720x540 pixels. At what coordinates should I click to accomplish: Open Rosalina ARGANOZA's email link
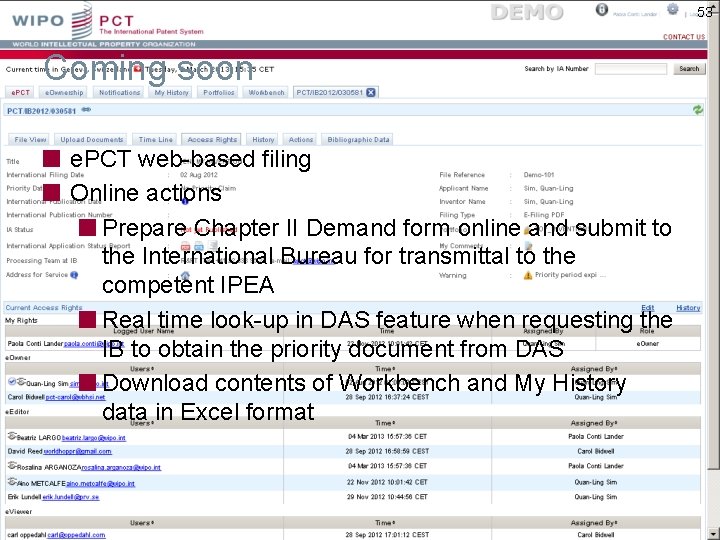121,468
